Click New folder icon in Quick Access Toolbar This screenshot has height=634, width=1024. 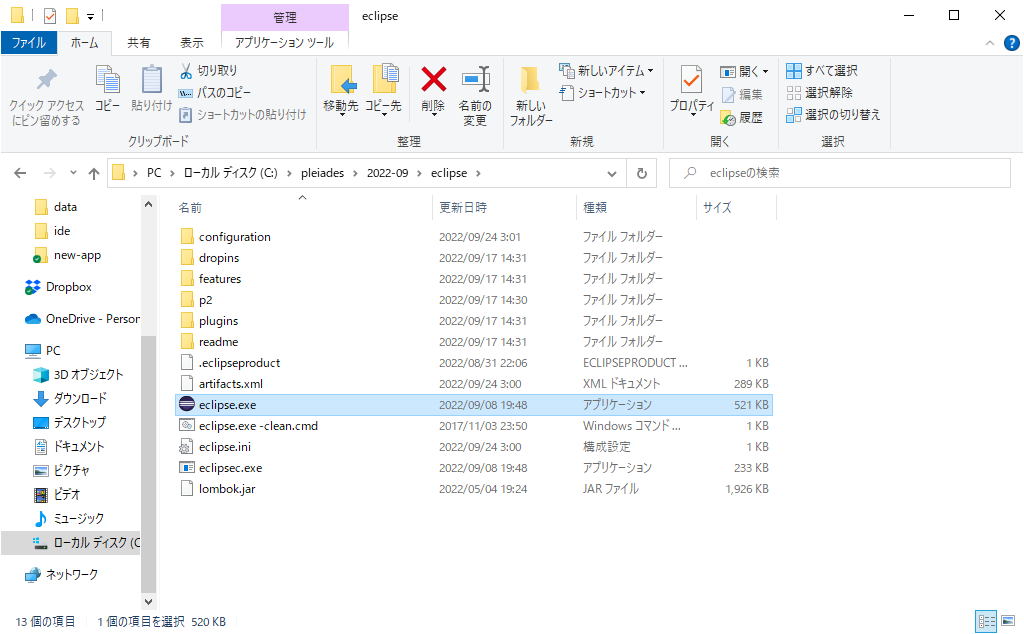pyautogui.click(x=72, y=16)
